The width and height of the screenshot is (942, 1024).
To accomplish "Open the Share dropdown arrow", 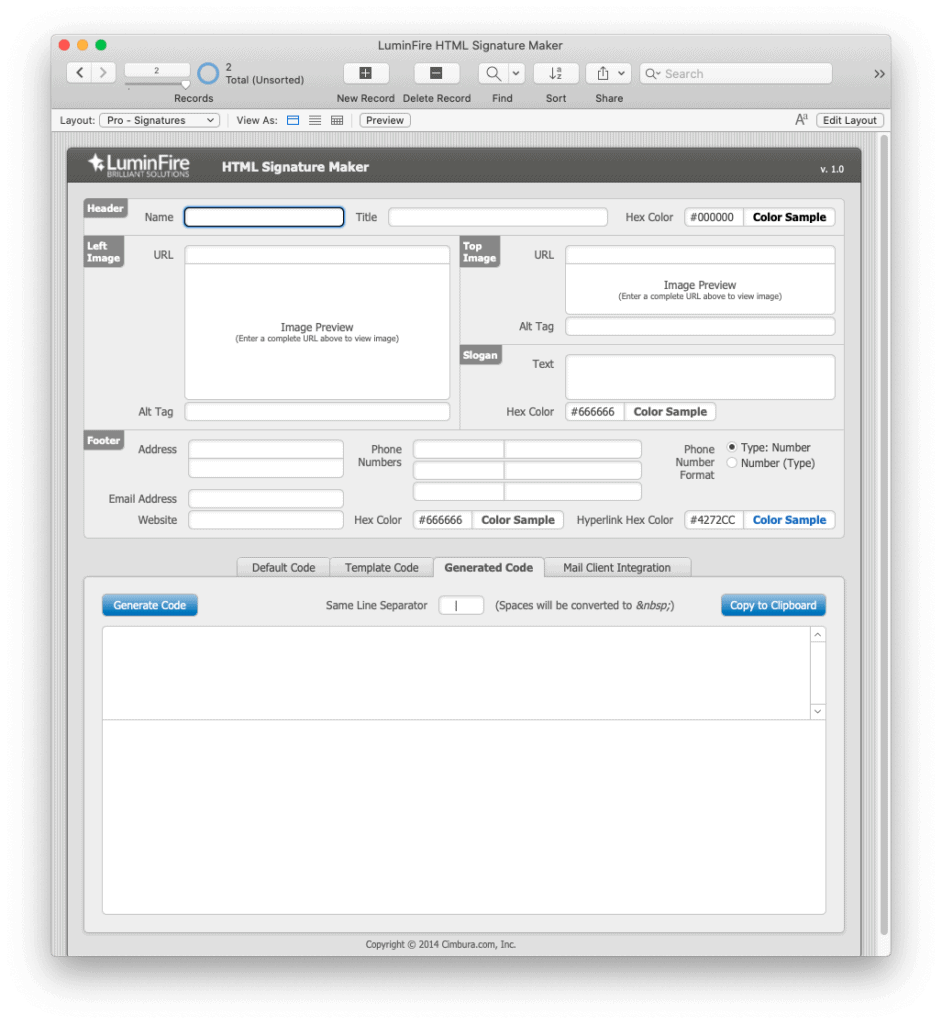I will pyautogui.click(x=621, y=73).
